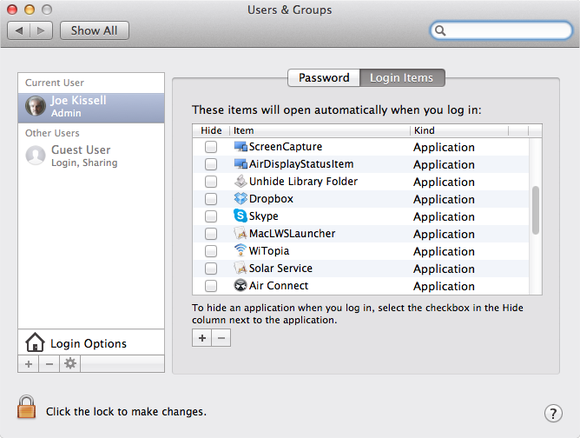Viewport: 580px width, 438px height.
Task: Click the login items list scrollbar
Action: click(x=535, y=210)
